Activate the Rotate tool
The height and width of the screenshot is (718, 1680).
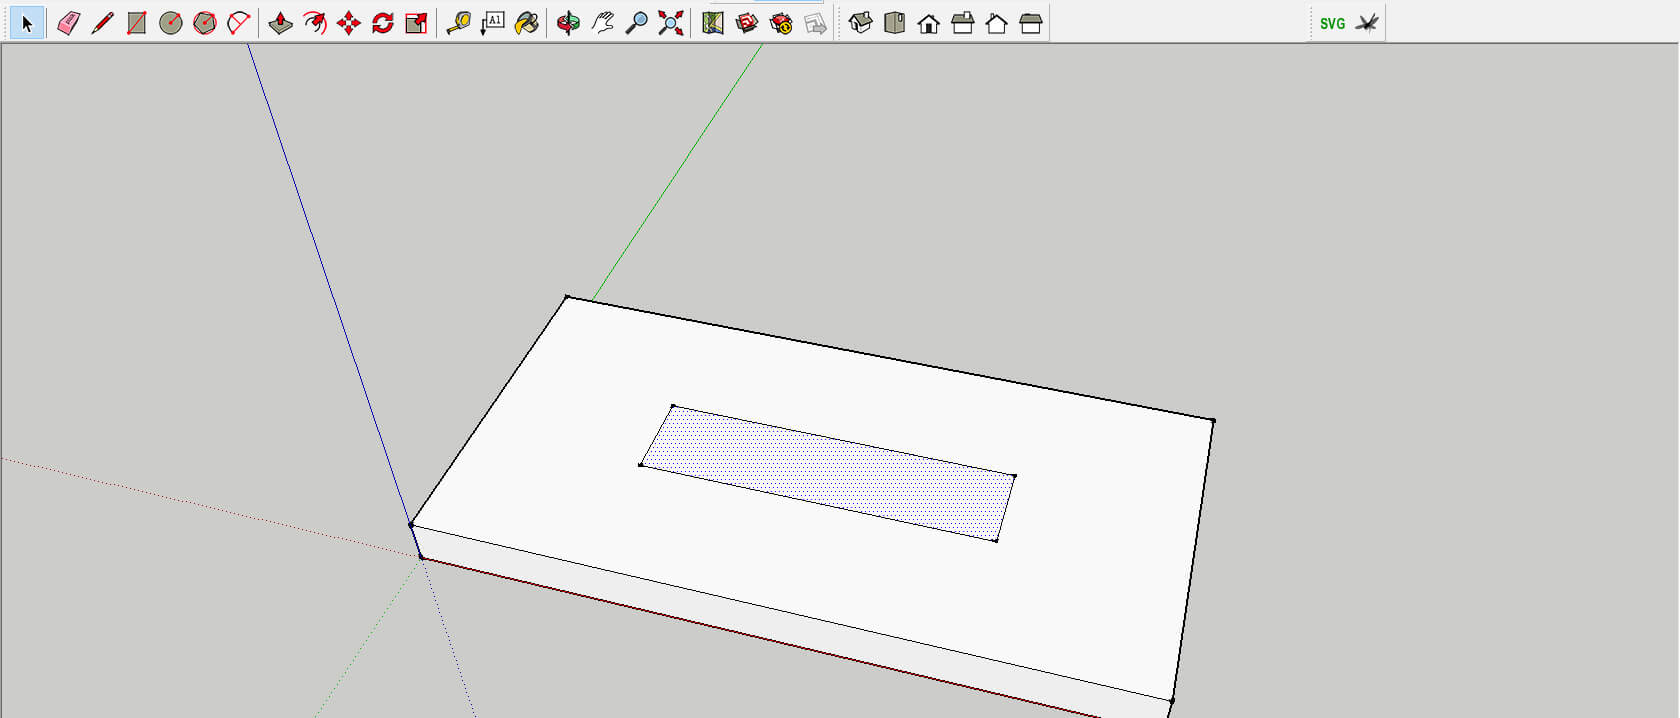[382, 23]
